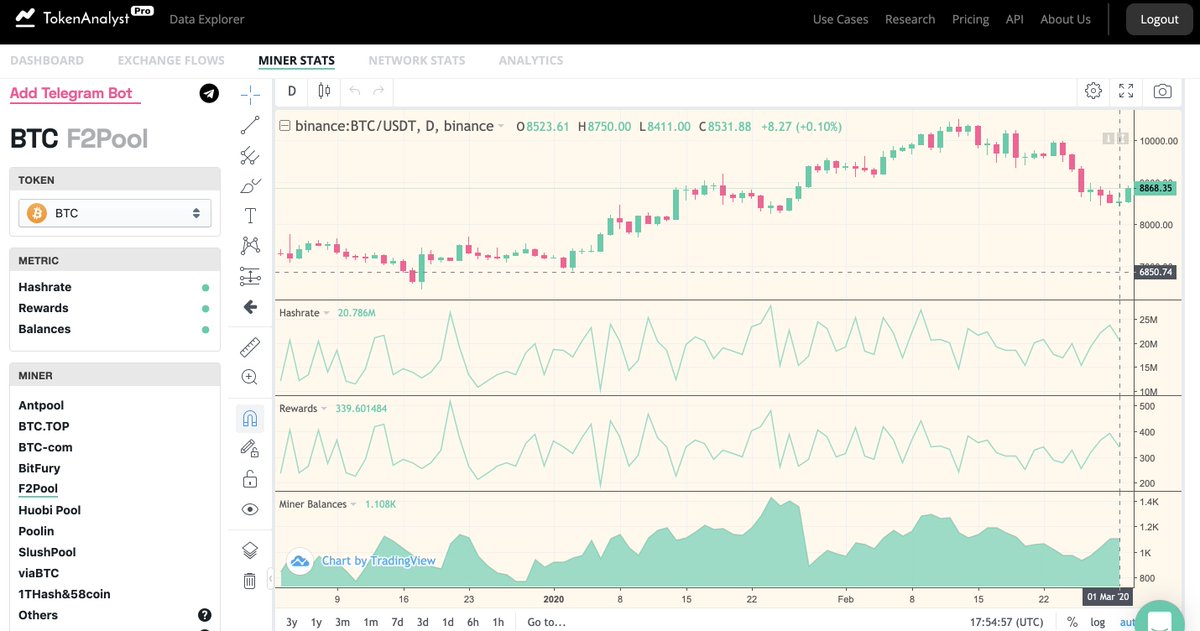This screenshot has height=631, width=1200.
Task: Click the Telegram paper-plane icon
Action: point(208,93)
